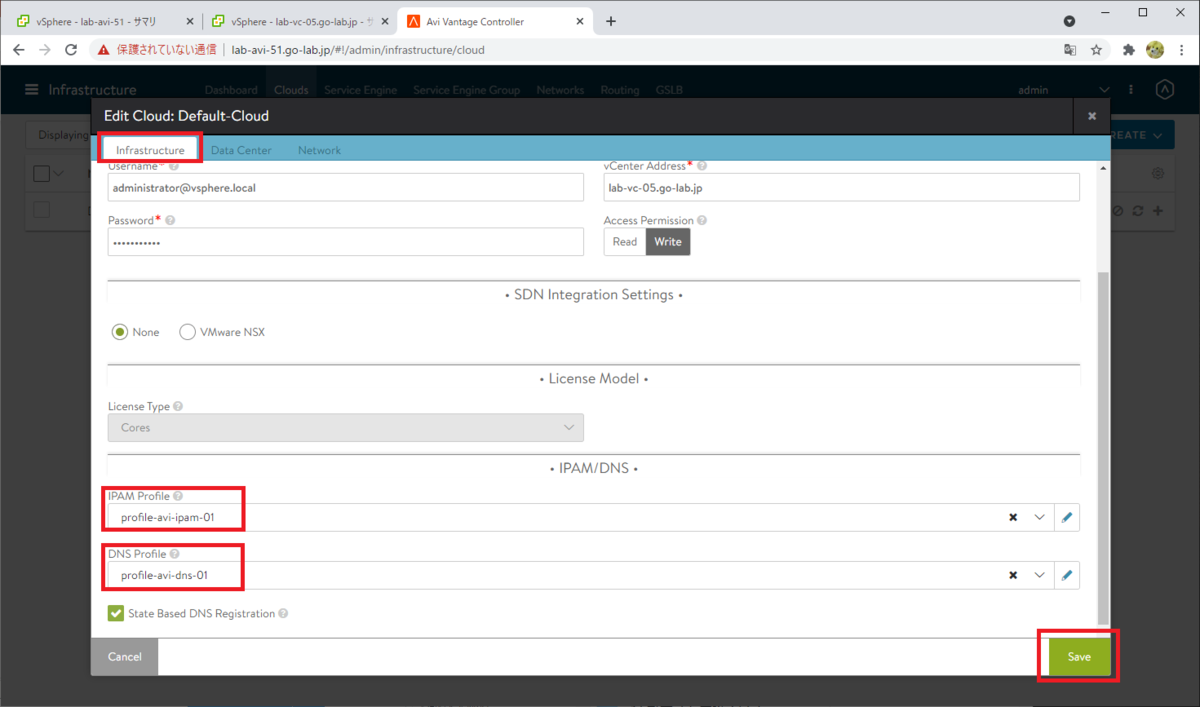1200x707 pixels.
Task: Click the refresh icon in cloud row
Action: point(1138,211)
